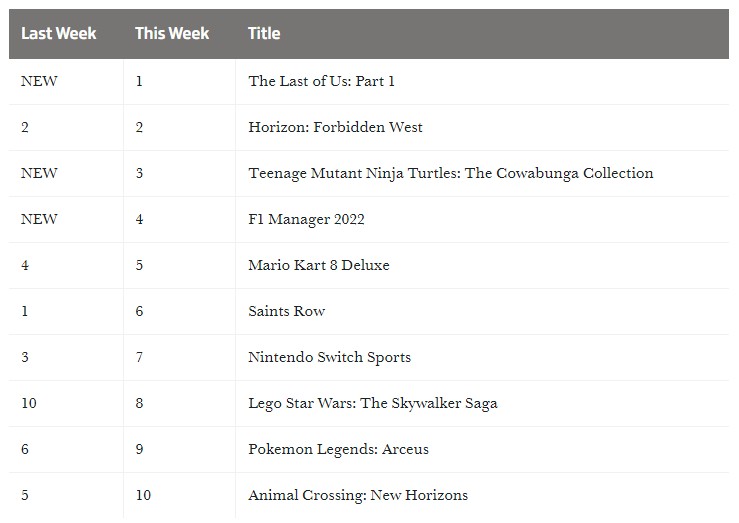Viewport: 739px width, 523px height.
Task: Click This Week rank for Animal Crossing
Action: tap(143, 495)
